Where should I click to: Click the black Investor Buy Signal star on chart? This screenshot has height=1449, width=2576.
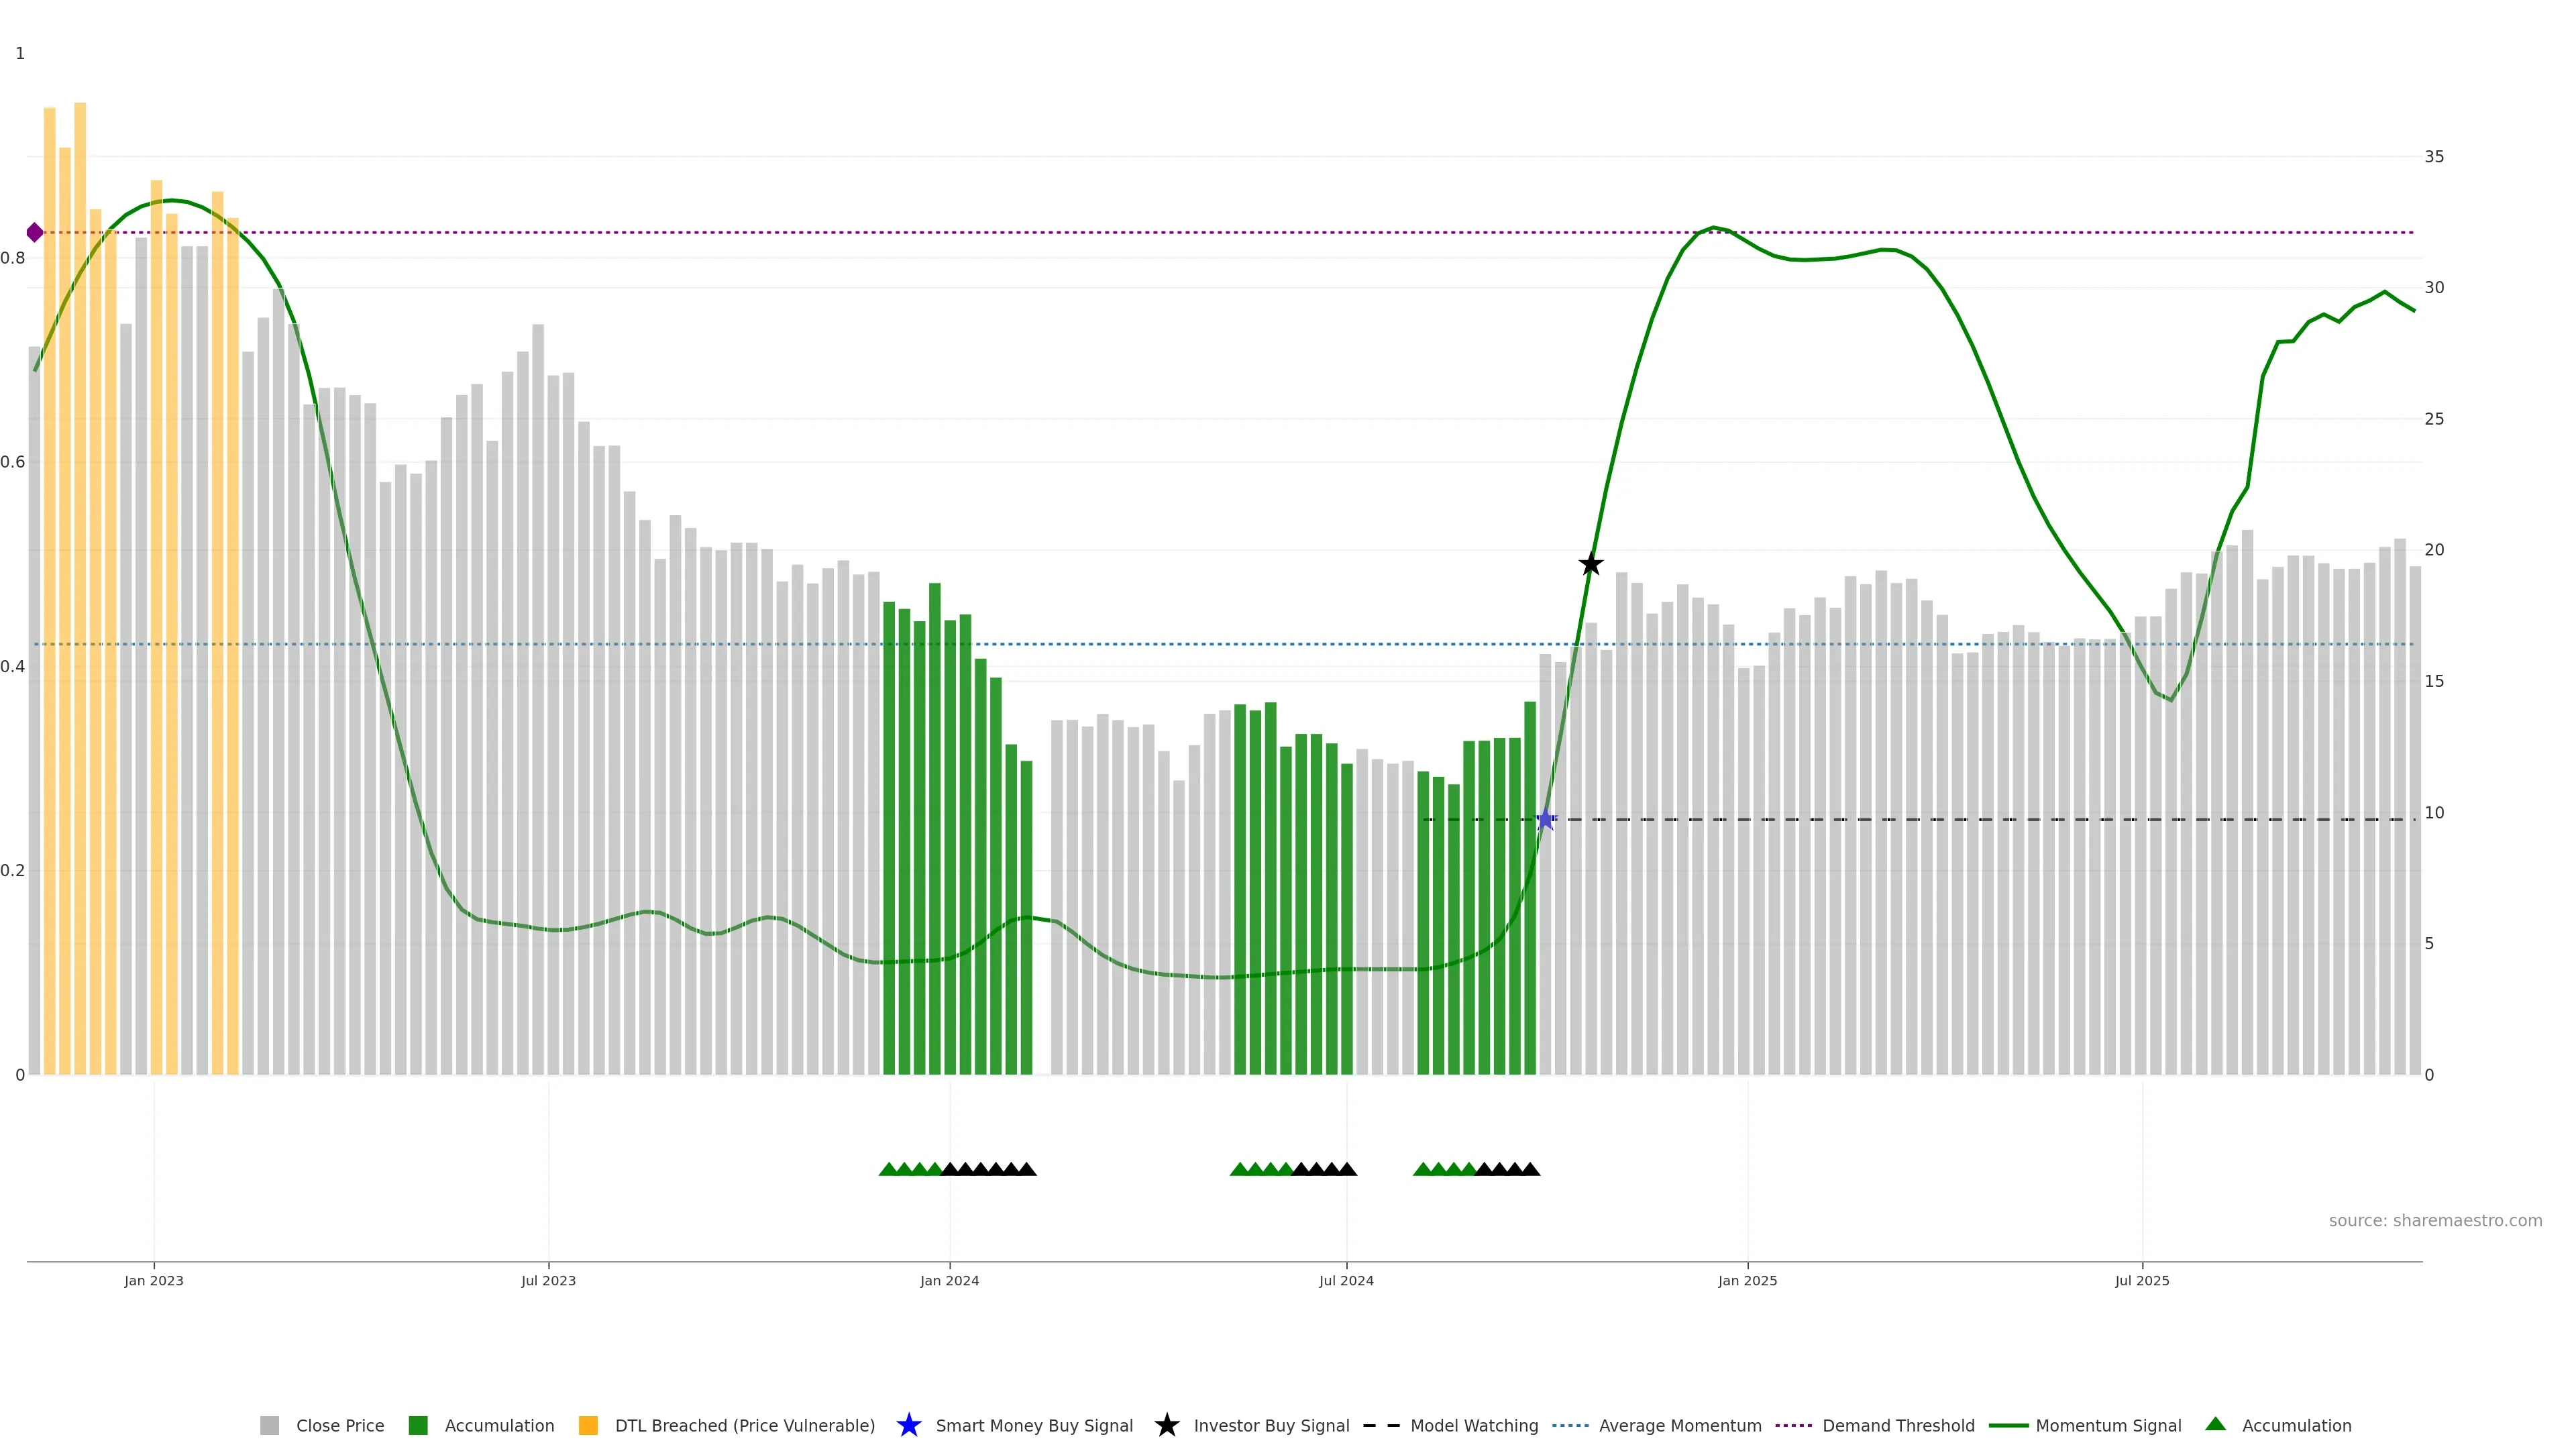coord(1590,565)
